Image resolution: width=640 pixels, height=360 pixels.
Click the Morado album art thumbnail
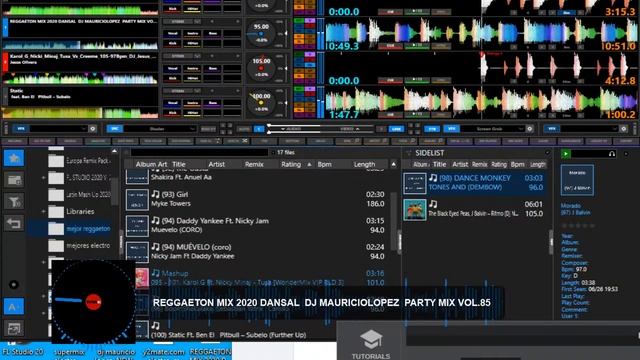coord(577,180)
